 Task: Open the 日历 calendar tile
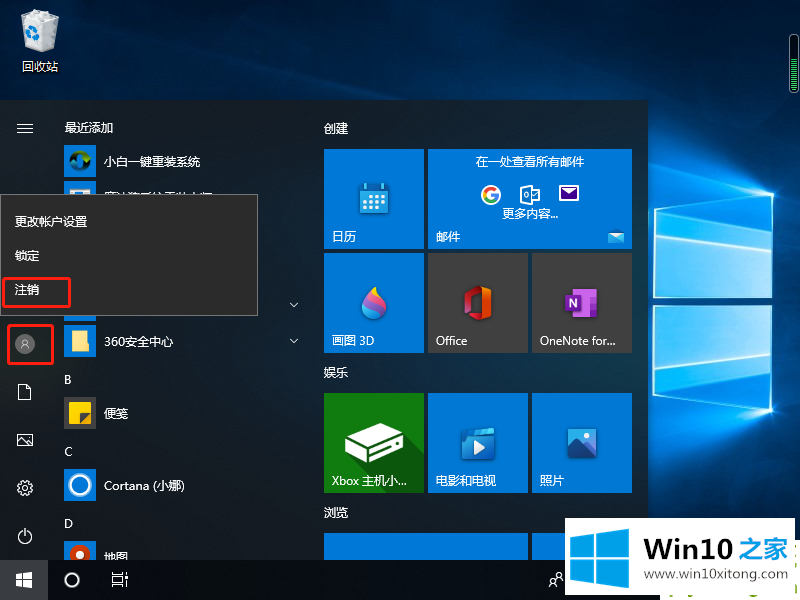click(x=373, y=199)
